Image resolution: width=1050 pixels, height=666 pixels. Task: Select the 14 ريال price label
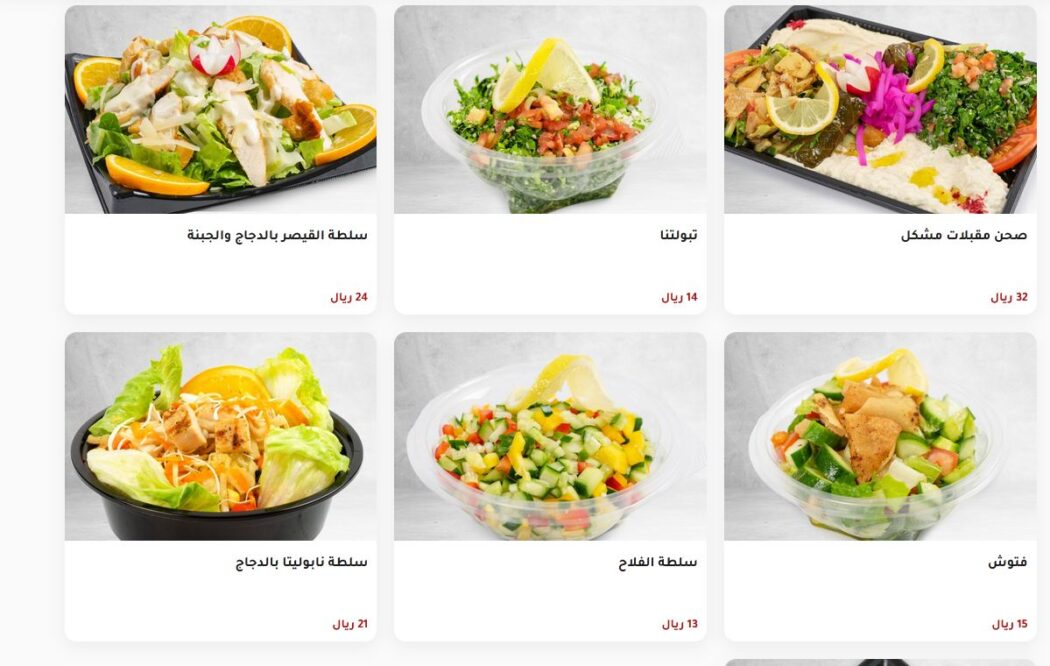(x=679, y=297)
